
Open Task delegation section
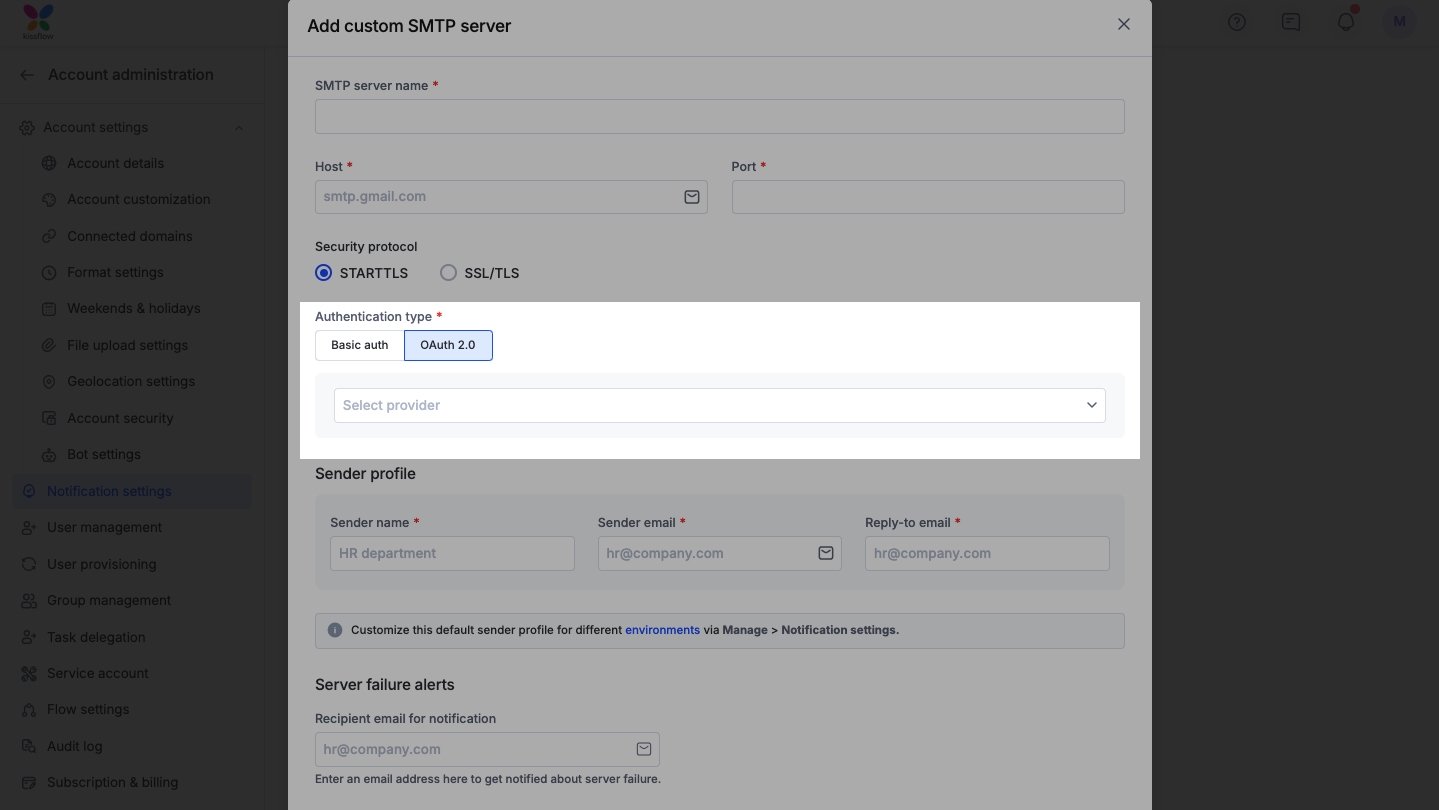coord(96,637)
